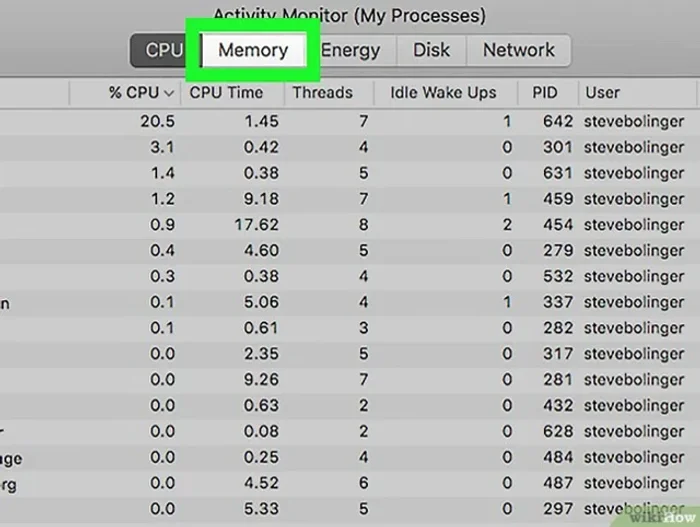Viewport: 700px width, 527px height.
Task: Click stevebolinger in the PID 487 row
Action: (x=634, y=484)
